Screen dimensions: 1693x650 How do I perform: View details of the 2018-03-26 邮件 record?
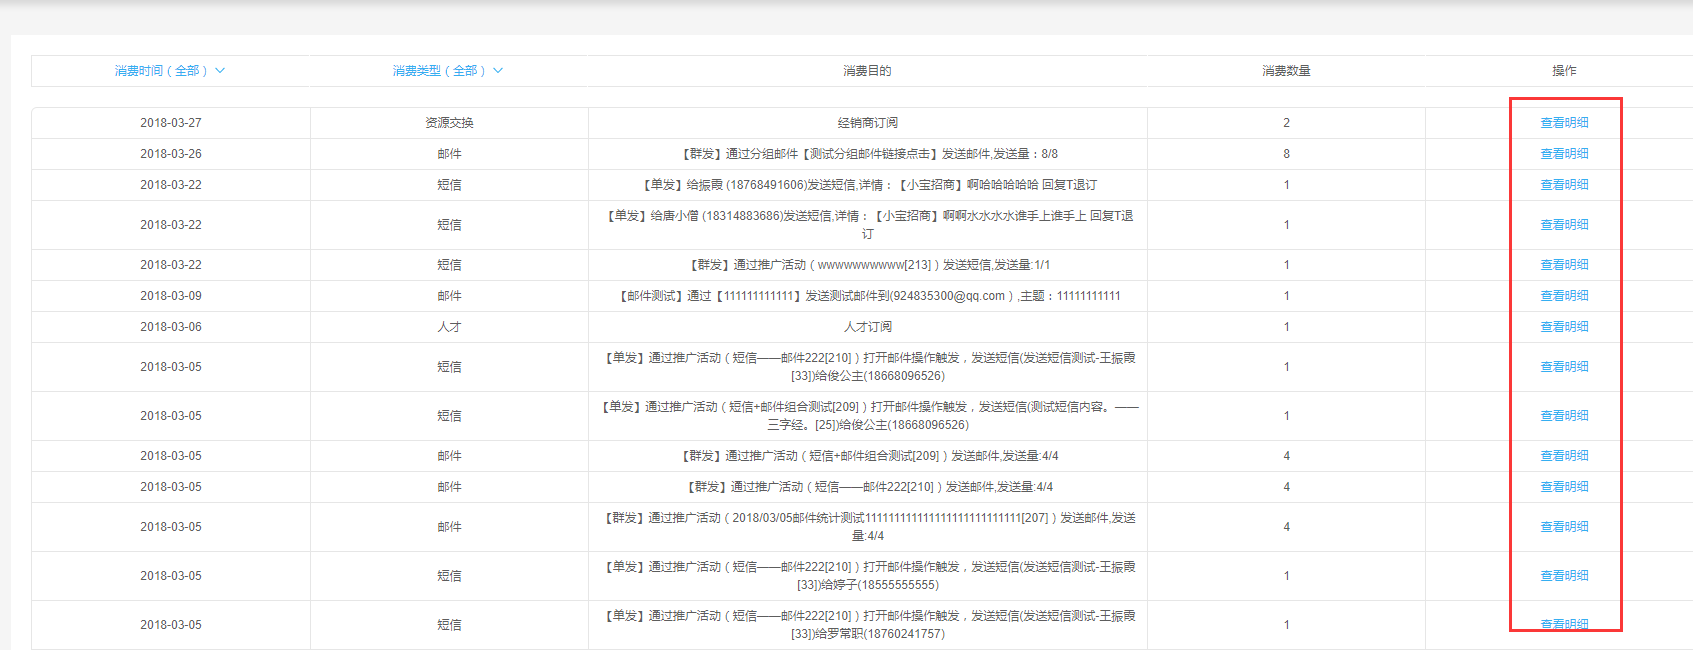point(1564,154)
